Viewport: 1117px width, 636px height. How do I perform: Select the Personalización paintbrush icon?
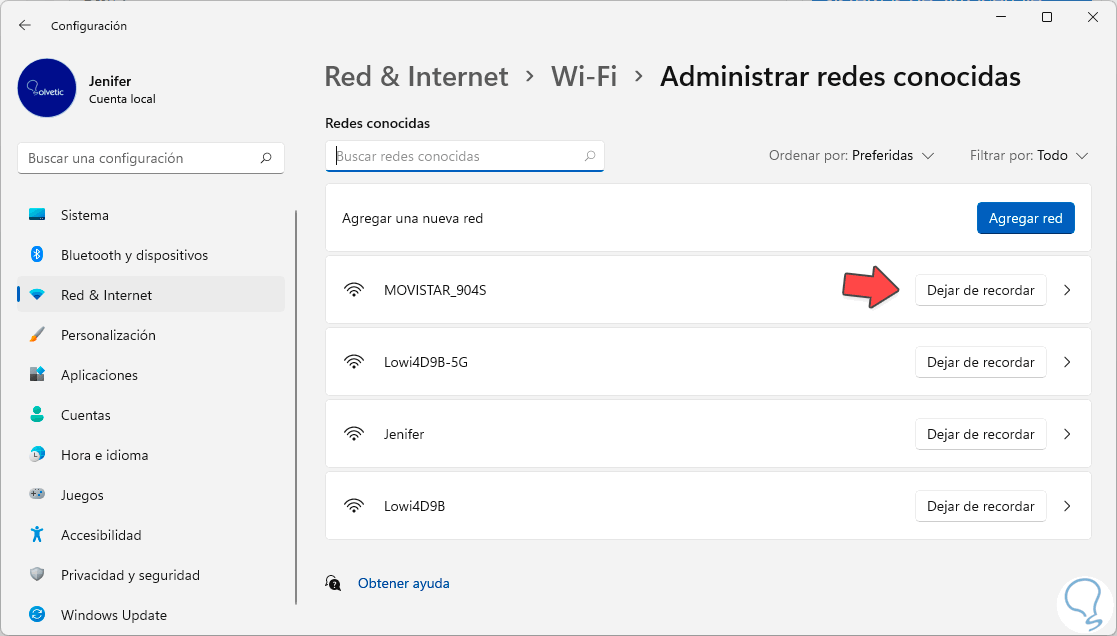(x=37, y=335)
